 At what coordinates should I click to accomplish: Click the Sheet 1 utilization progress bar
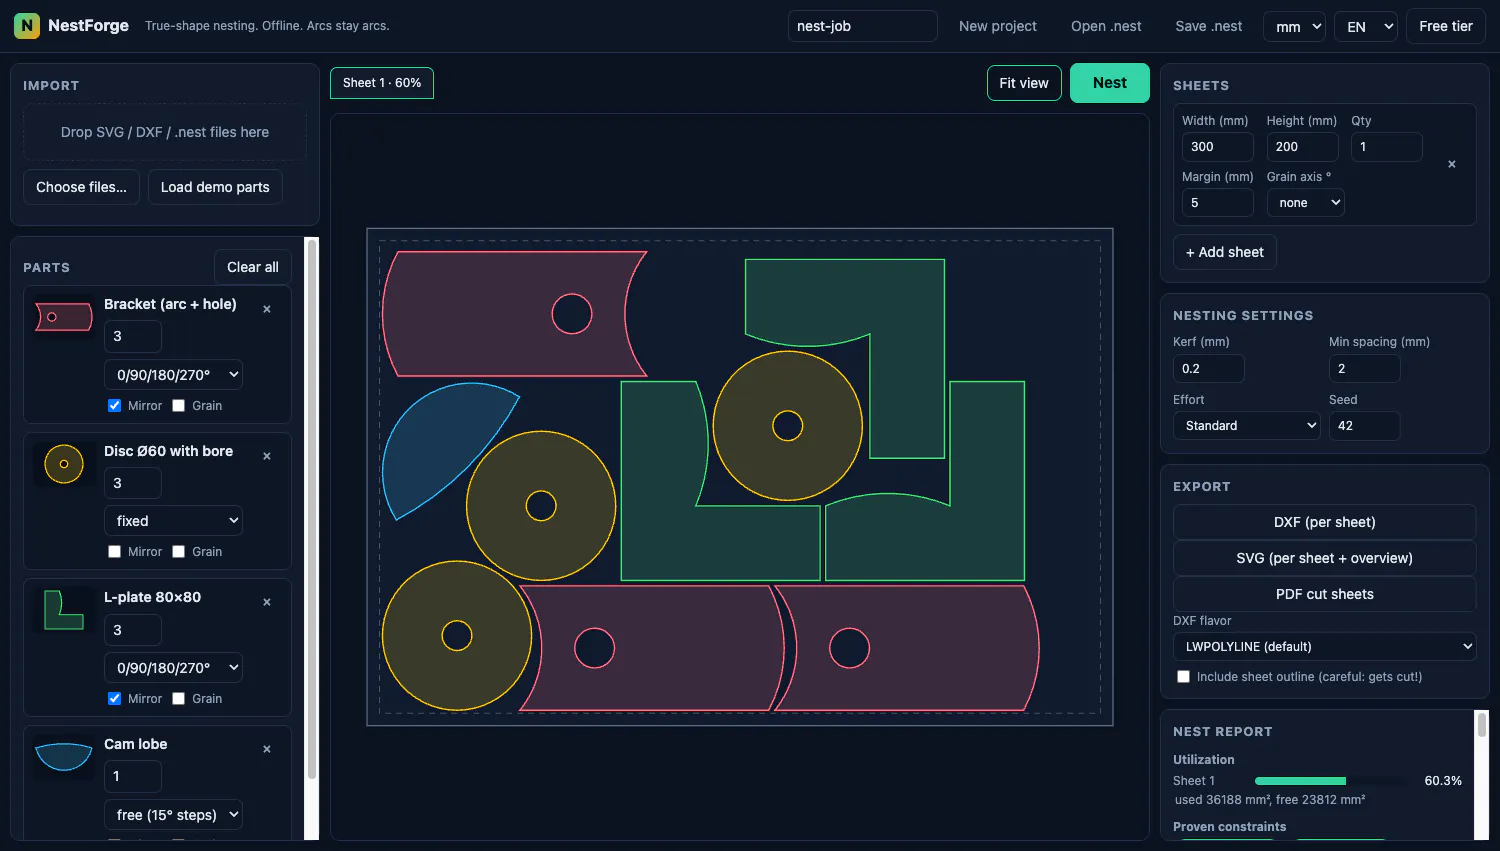1331,781
